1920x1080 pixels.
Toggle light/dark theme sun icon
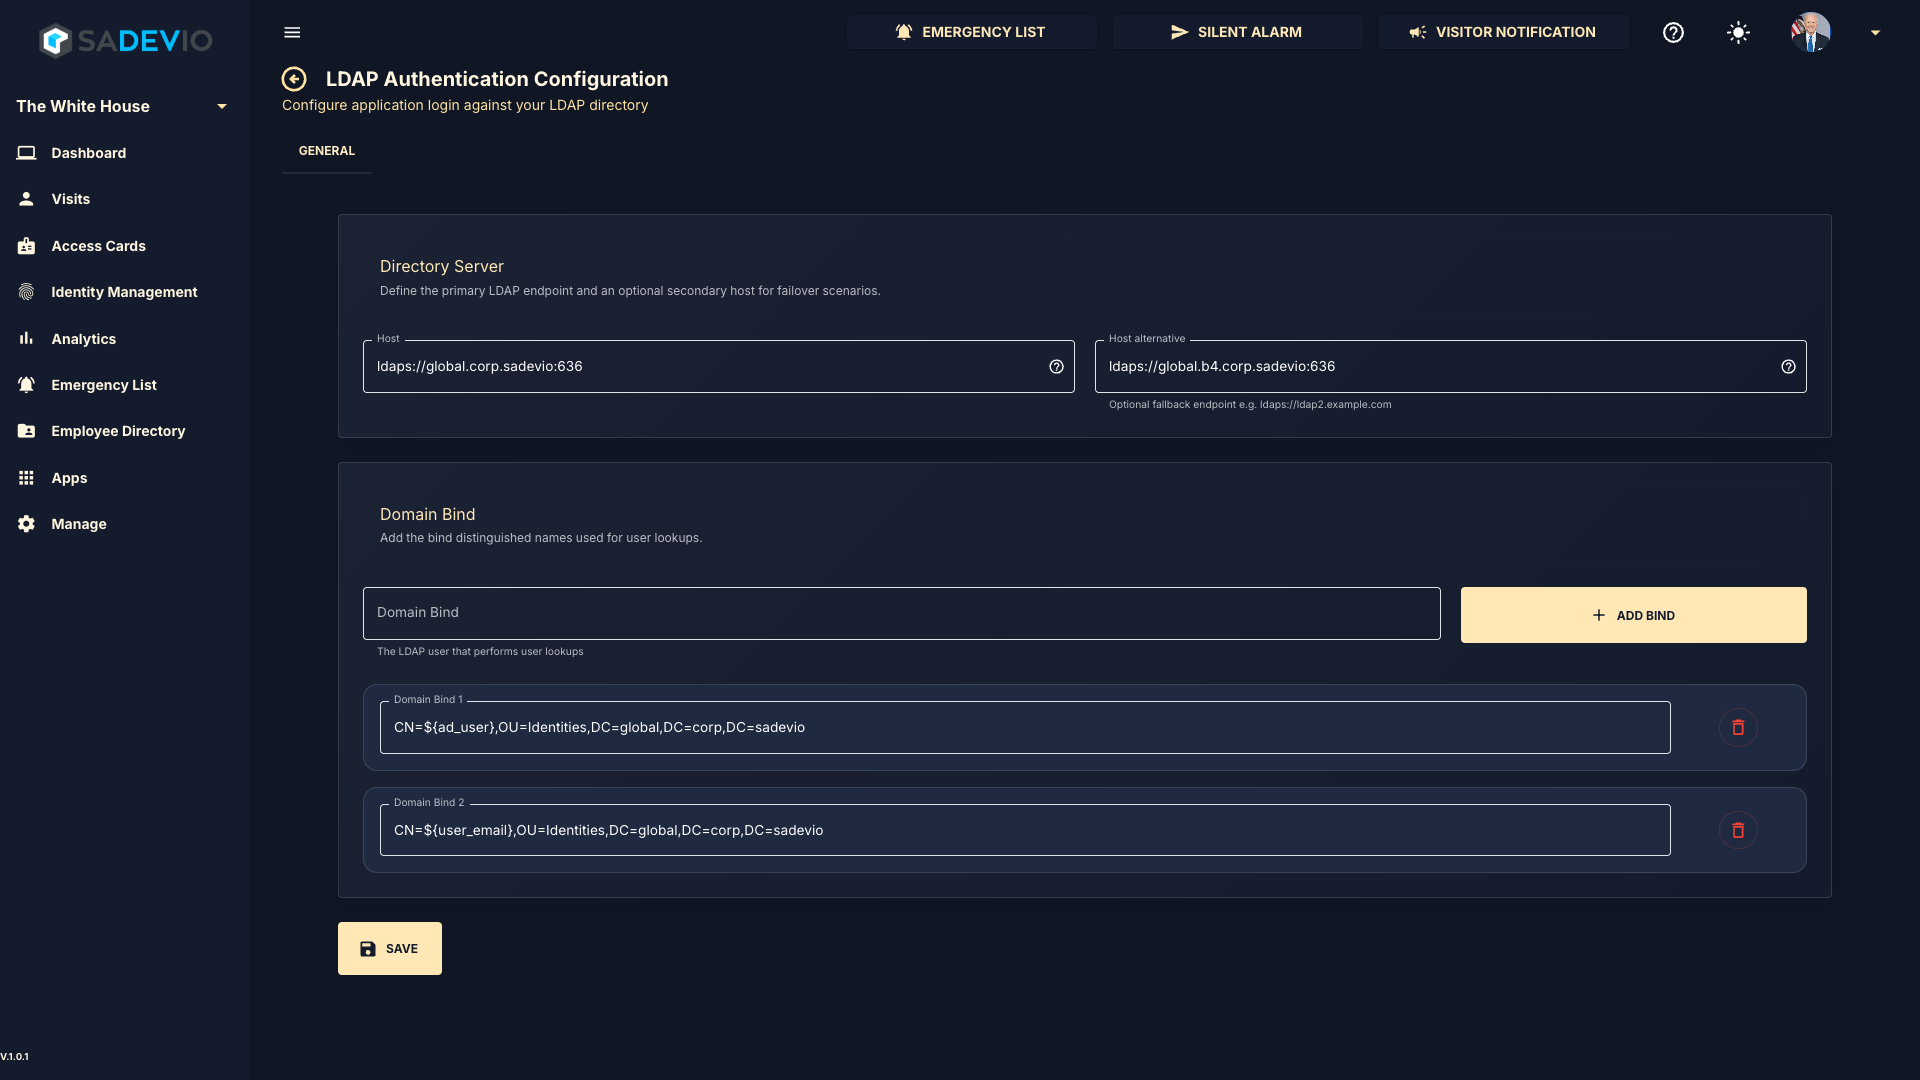1738,32
